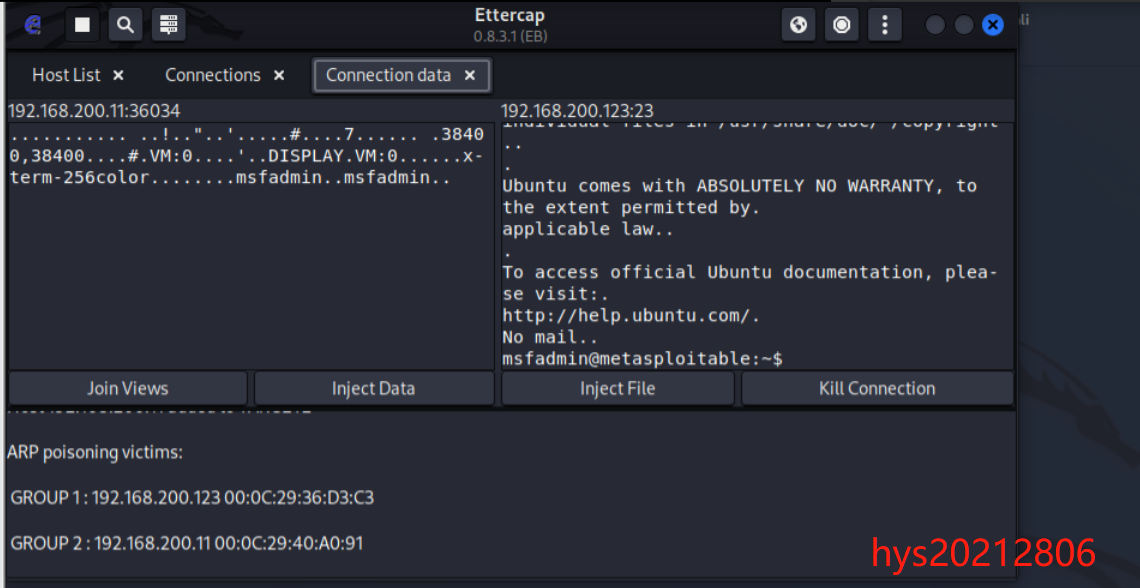Click the 192.168.200.123:23 destination label
This screenshot has width=1140, height=588.
(x=577, y=111)
